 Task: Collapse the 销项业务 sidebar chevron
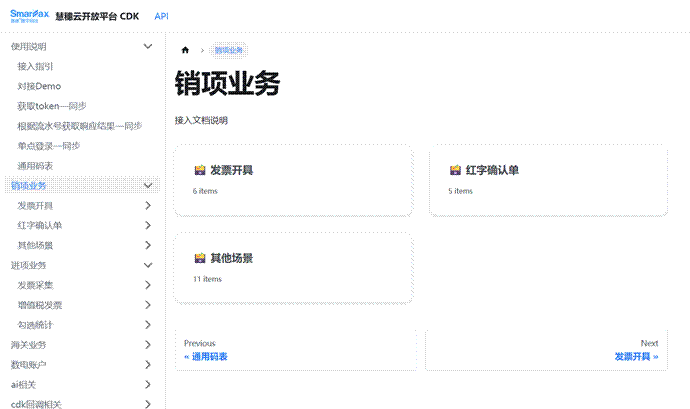point(148,186)
